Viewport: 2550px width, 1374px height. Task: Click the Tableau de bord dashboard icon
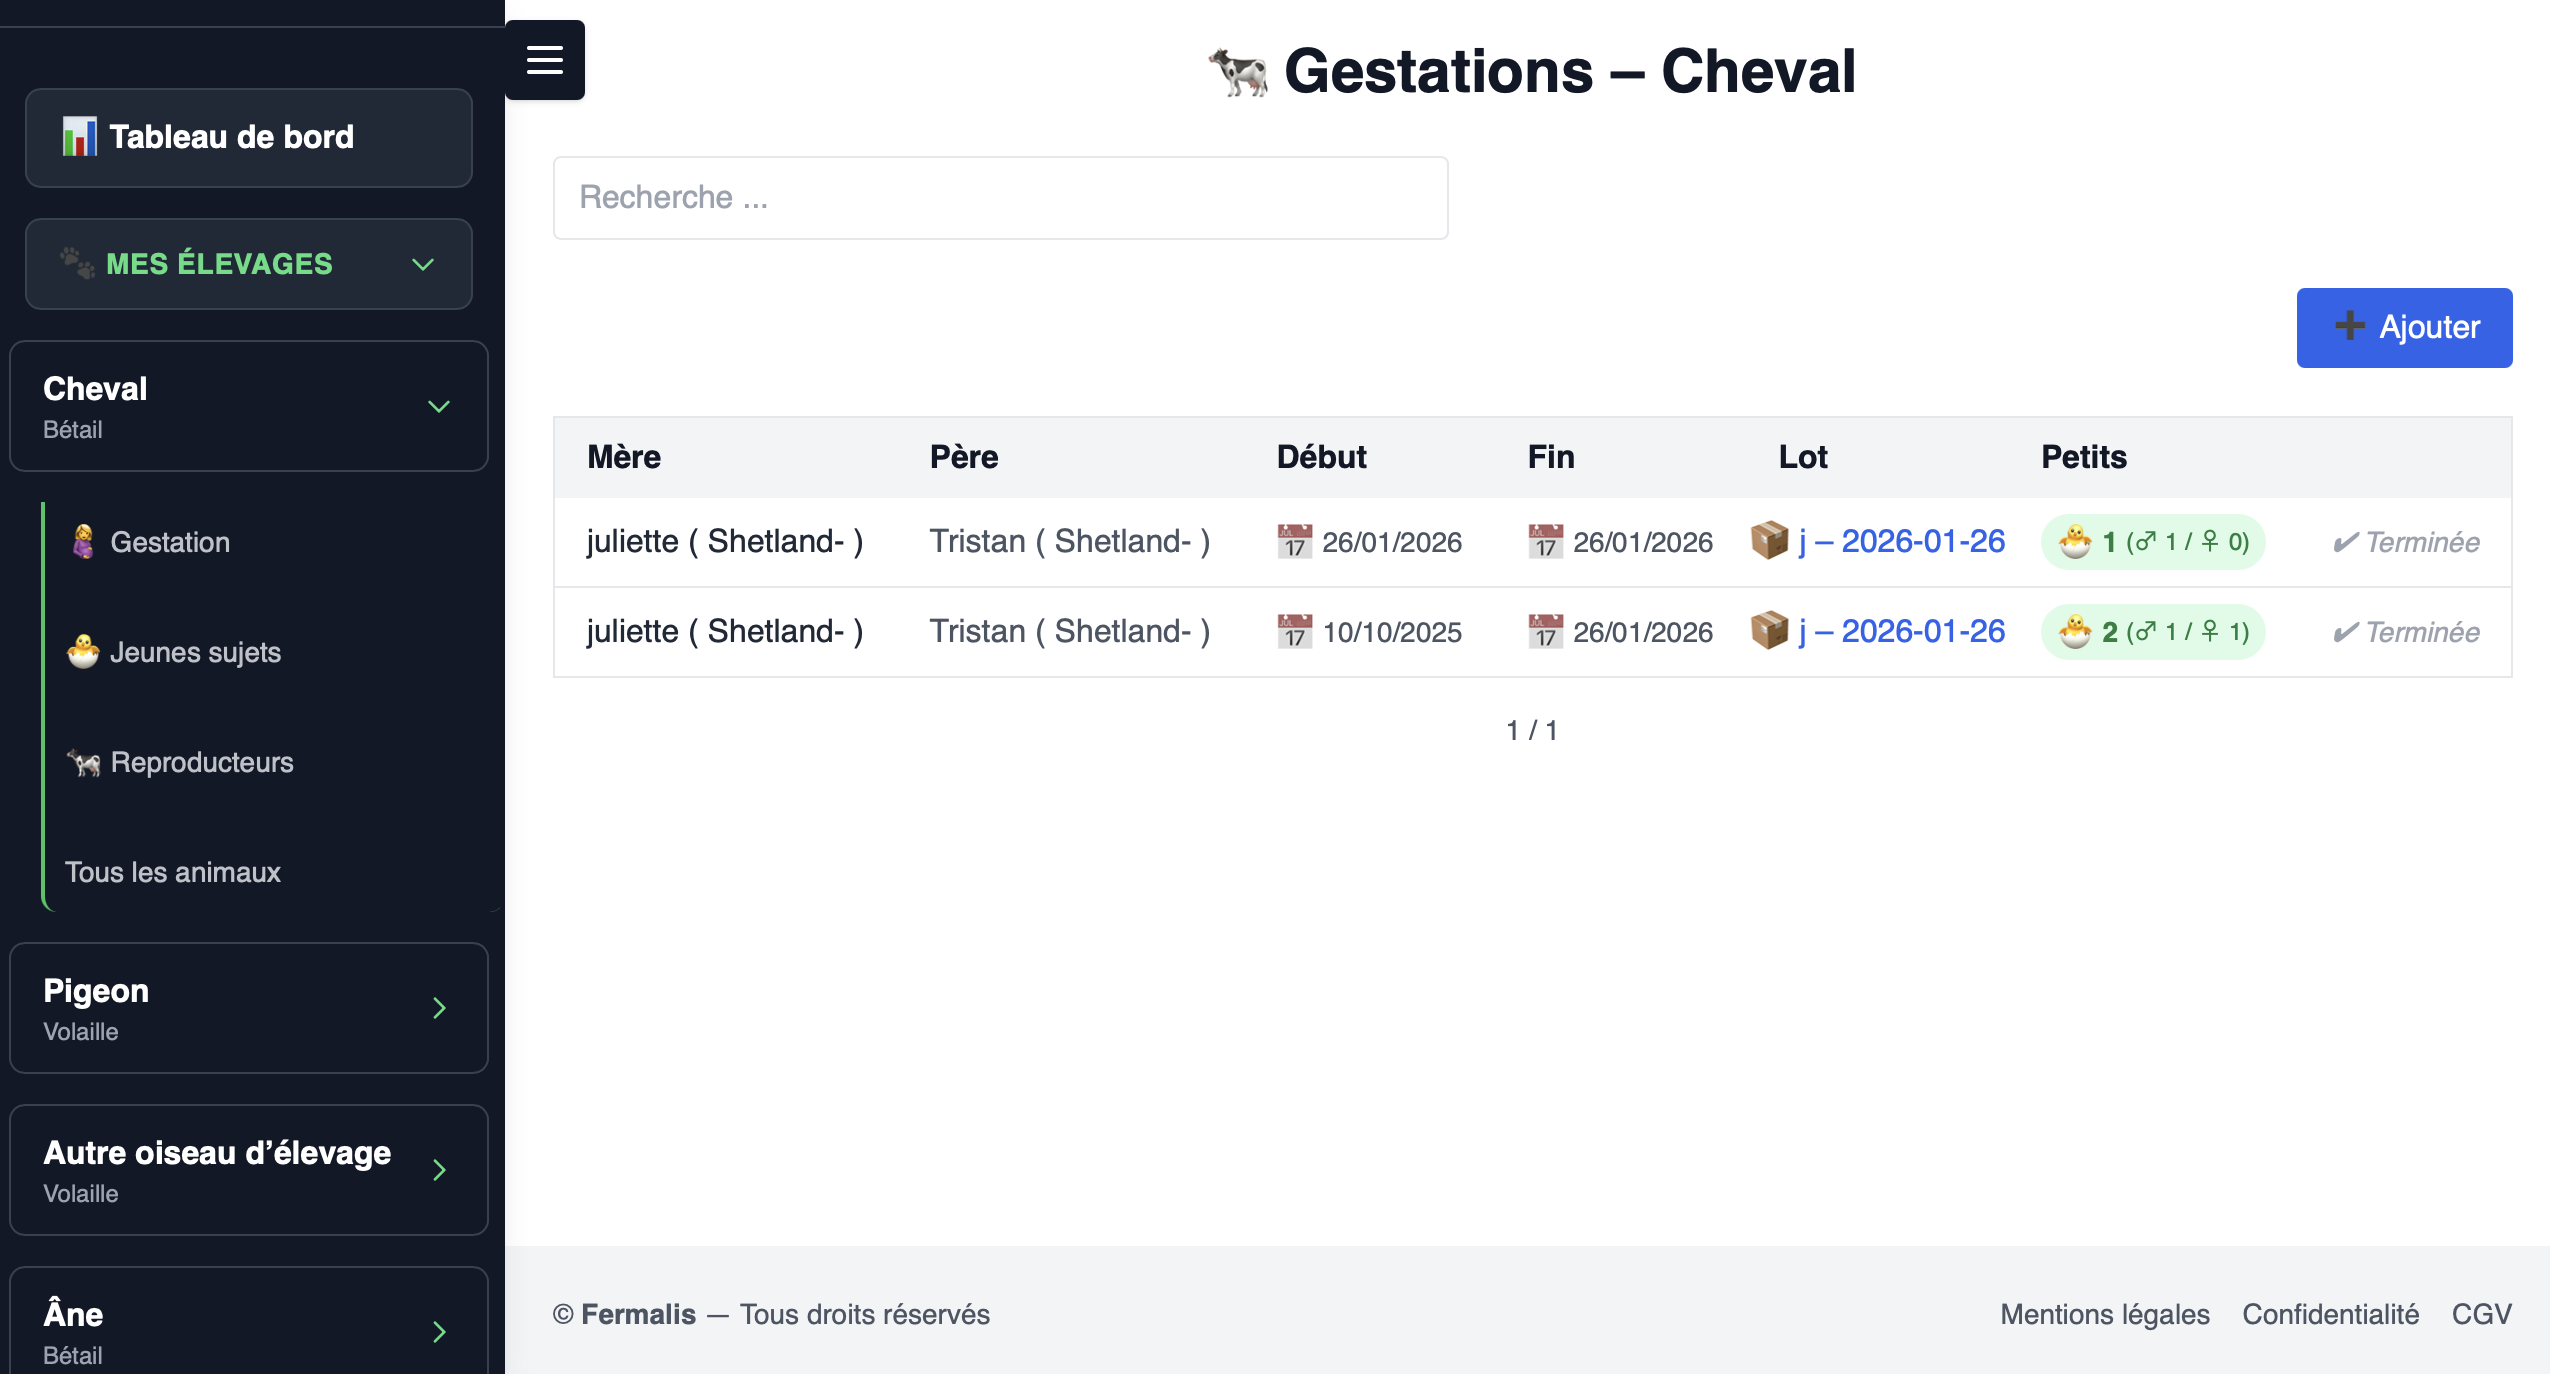(x=78, y=136)
